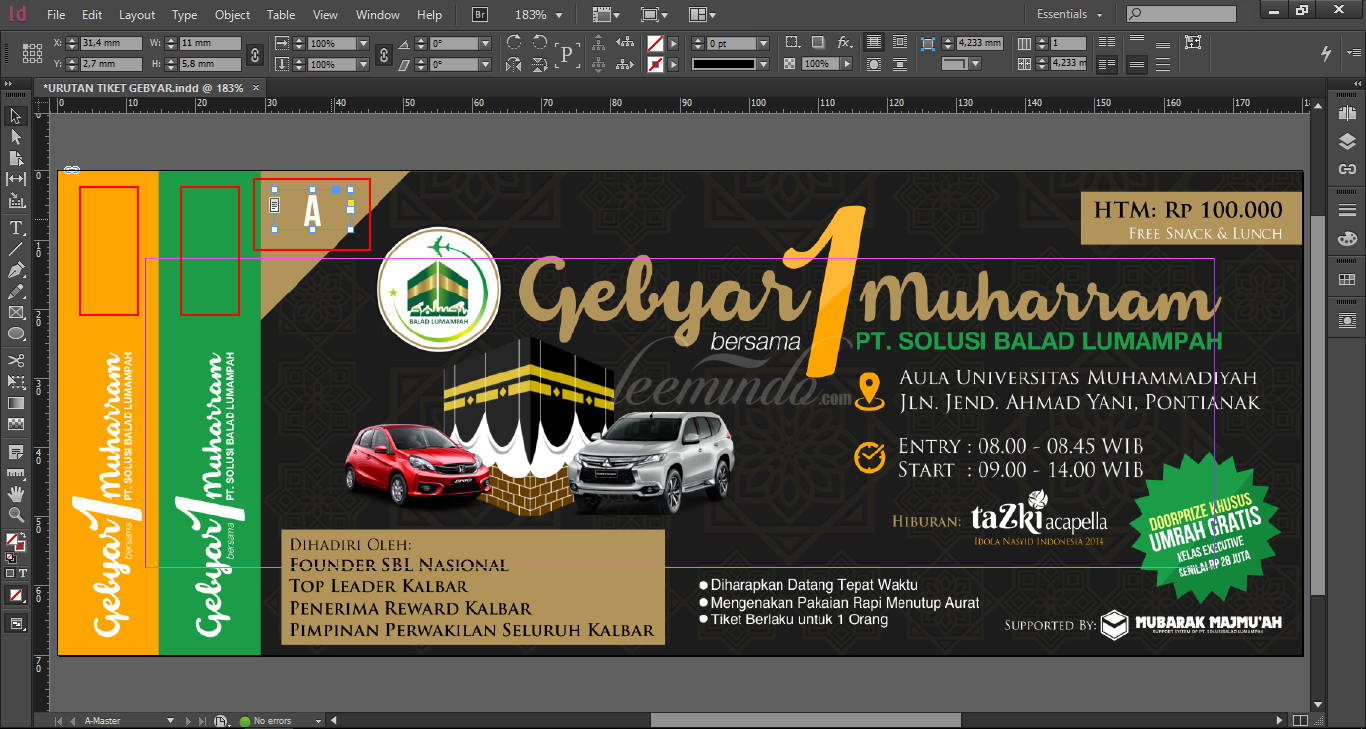Screen dimensions: 1366x729
Task: Open the Object menu
Action: pyautogui.click(x=232, y=15)
